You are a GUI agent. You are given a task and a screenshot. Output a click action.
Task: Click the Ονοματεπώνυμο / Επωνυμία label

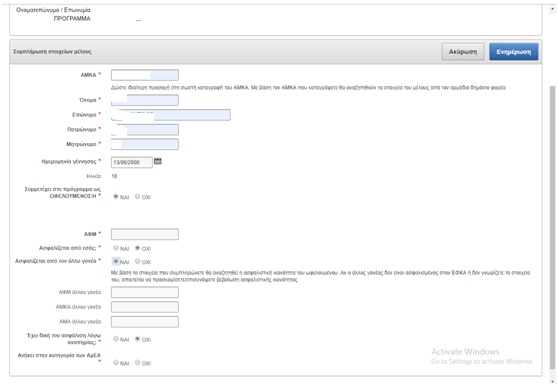tap(53, 10)
